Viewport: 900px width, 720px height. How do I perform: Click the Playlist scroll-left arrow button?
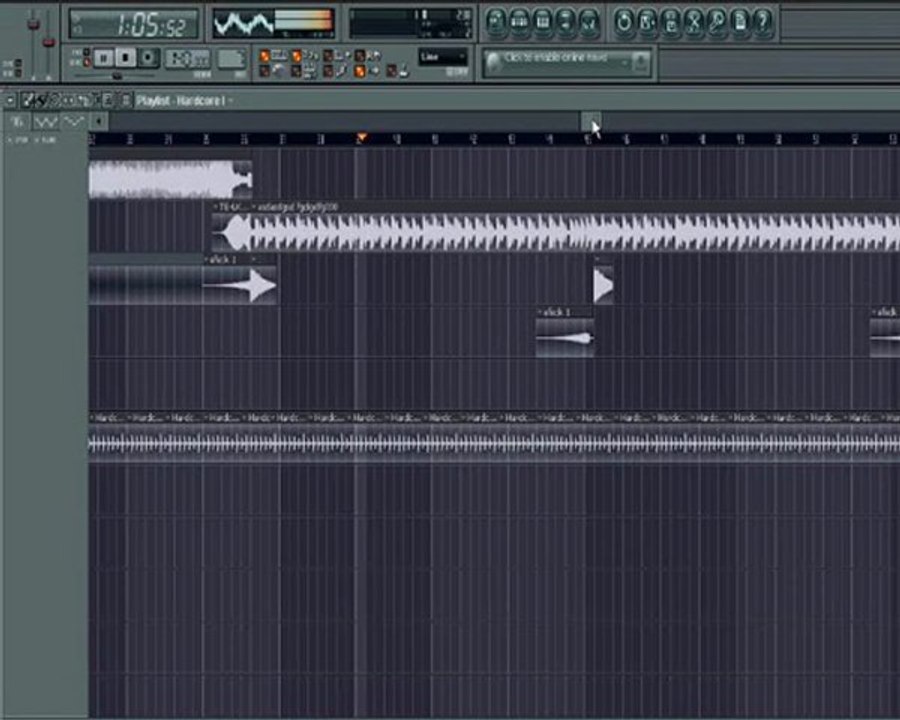pos(99,121)
